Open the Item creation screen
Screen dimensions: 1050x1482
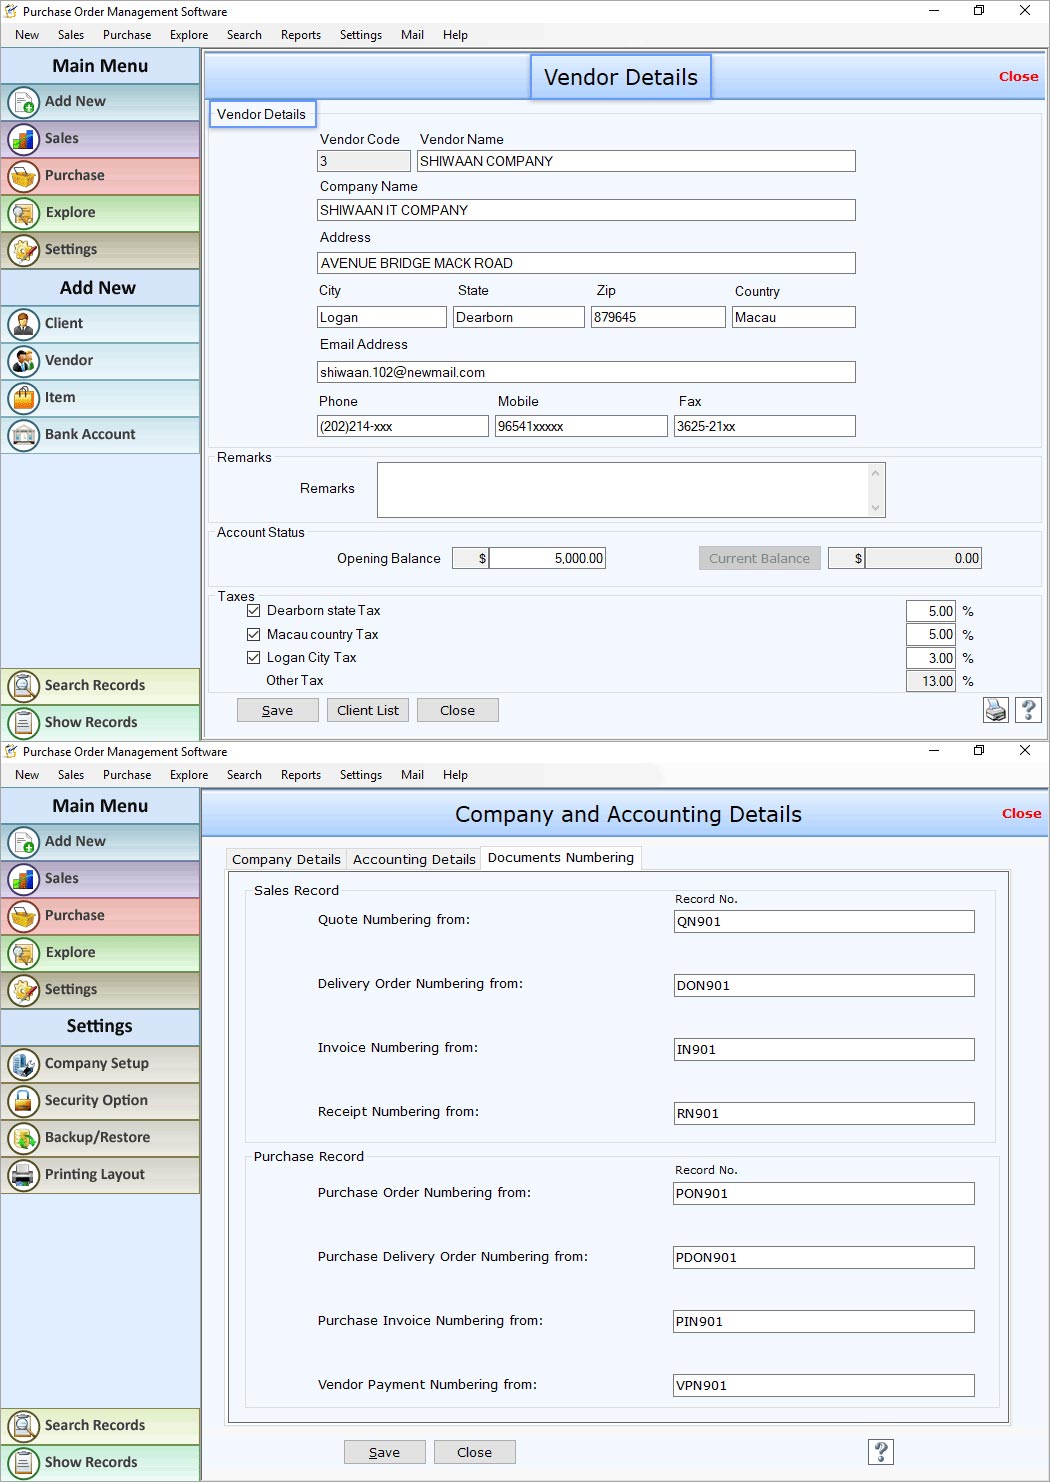(x=60, y=397)
